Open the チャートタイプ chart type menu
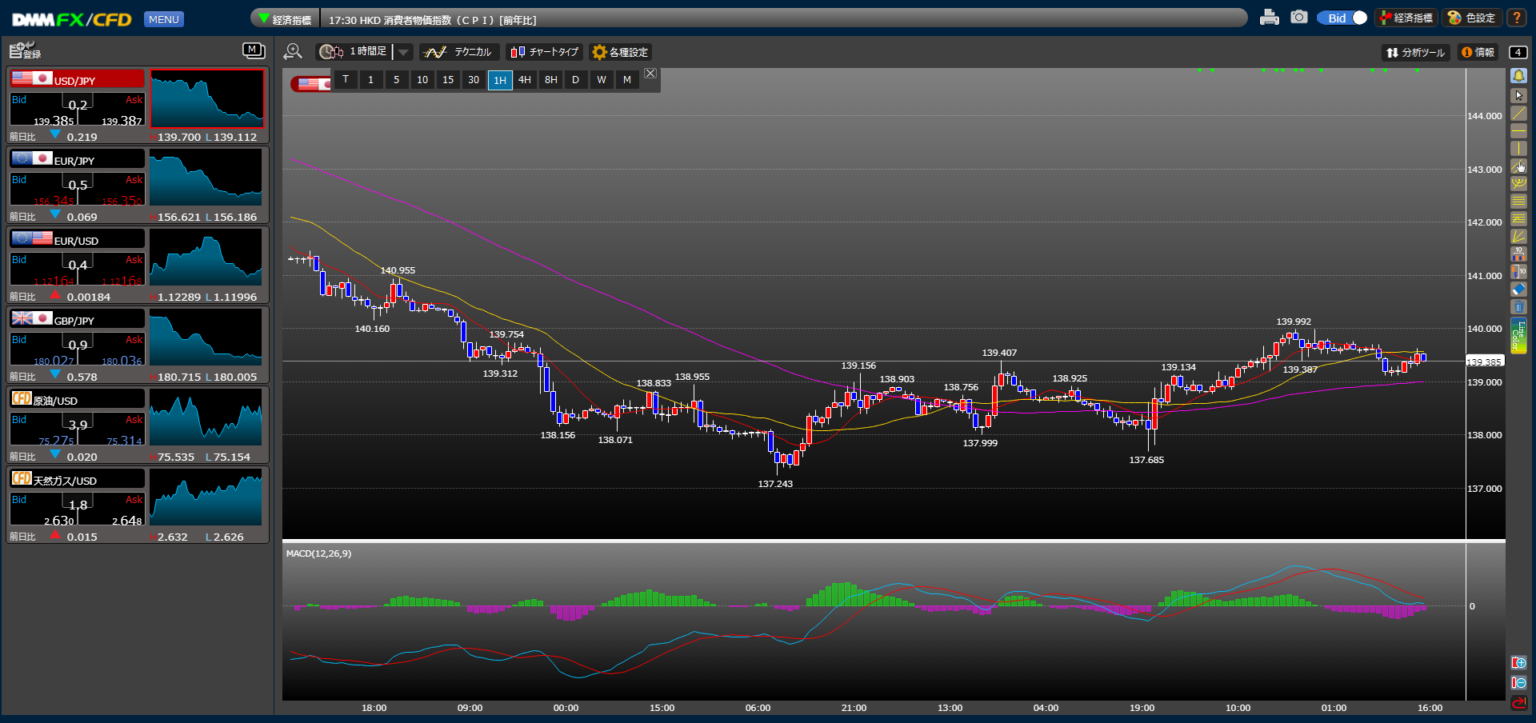Viewport: 1536px width, 723px height. (544, 52)
